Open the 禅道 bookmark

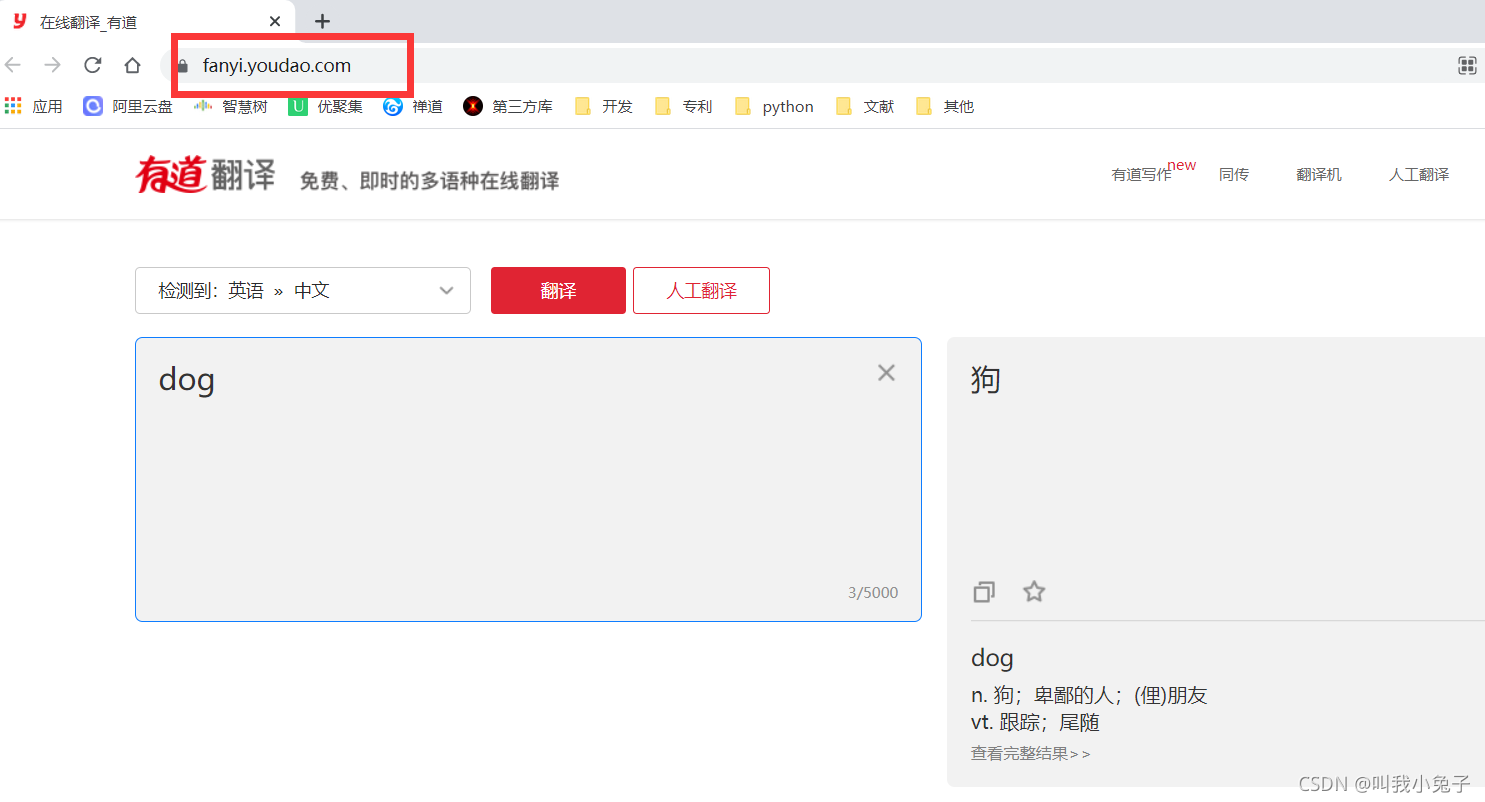(x=413, y=106)
